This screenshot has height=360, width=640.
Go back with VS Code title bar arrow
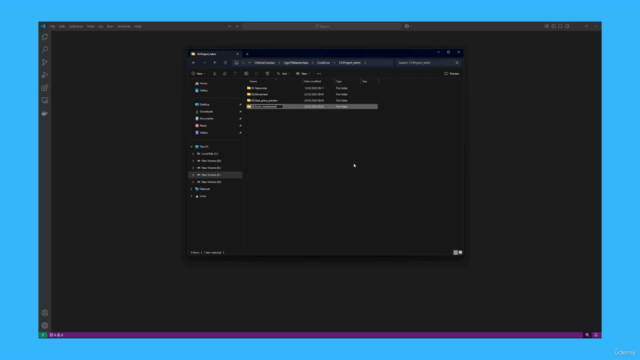pos(230,26)
